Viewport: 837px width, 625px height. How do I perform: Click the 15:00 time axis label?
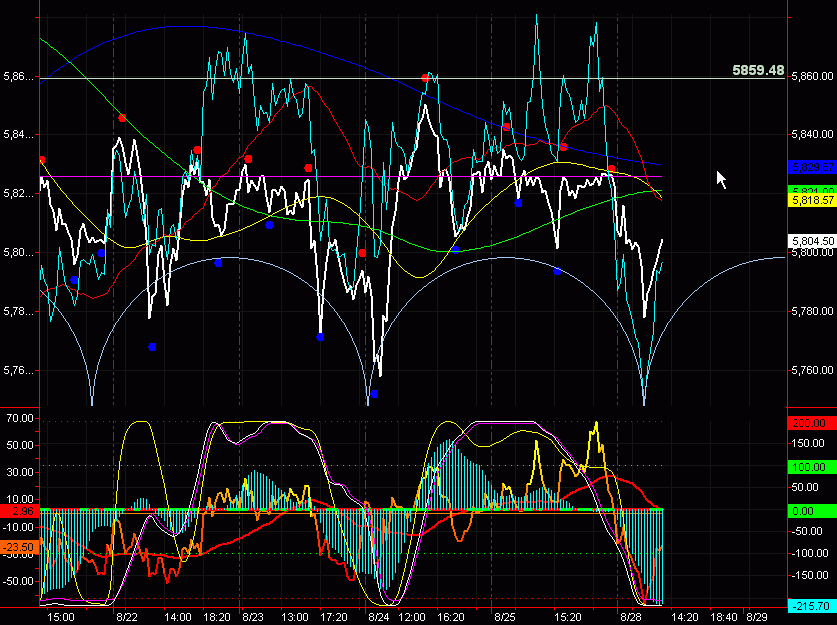coord(60,618)
